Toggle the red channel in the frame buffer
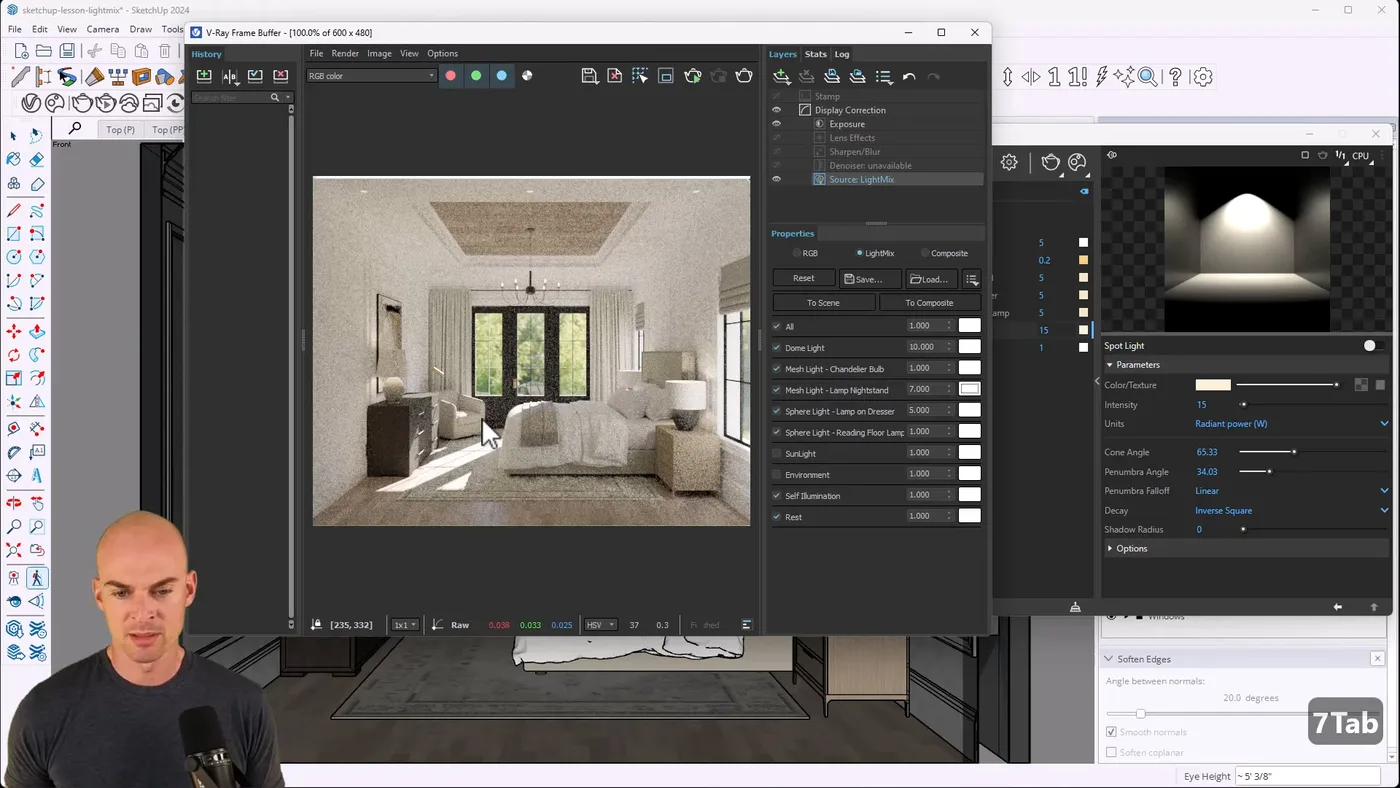Image resolution: width=1400 pixels, height=788 pixels. (x=450, y=75)
